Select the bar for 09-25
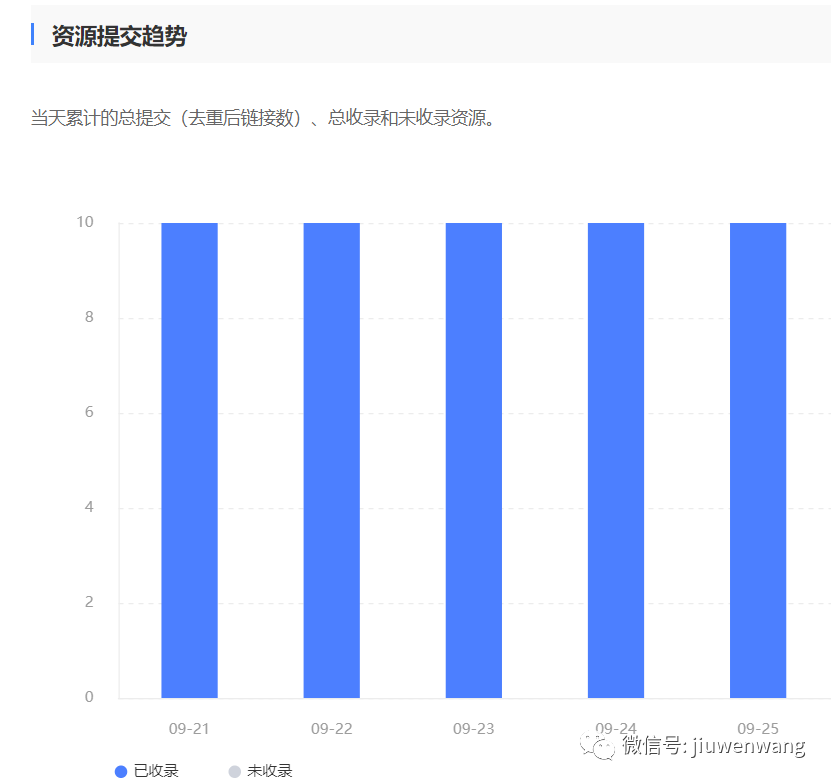Screen dimensions: 831x784 [x=757, y=460]
